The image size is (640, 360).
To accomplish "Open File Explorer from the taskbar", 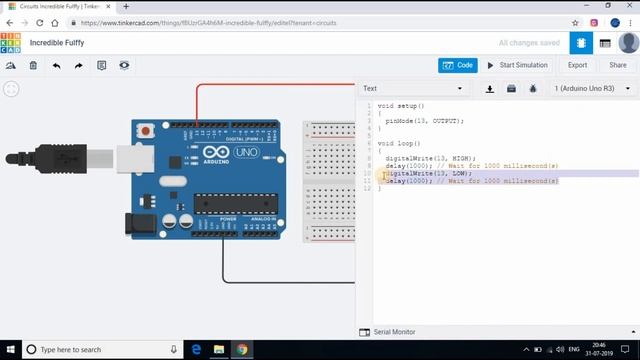I will (219, 350).
